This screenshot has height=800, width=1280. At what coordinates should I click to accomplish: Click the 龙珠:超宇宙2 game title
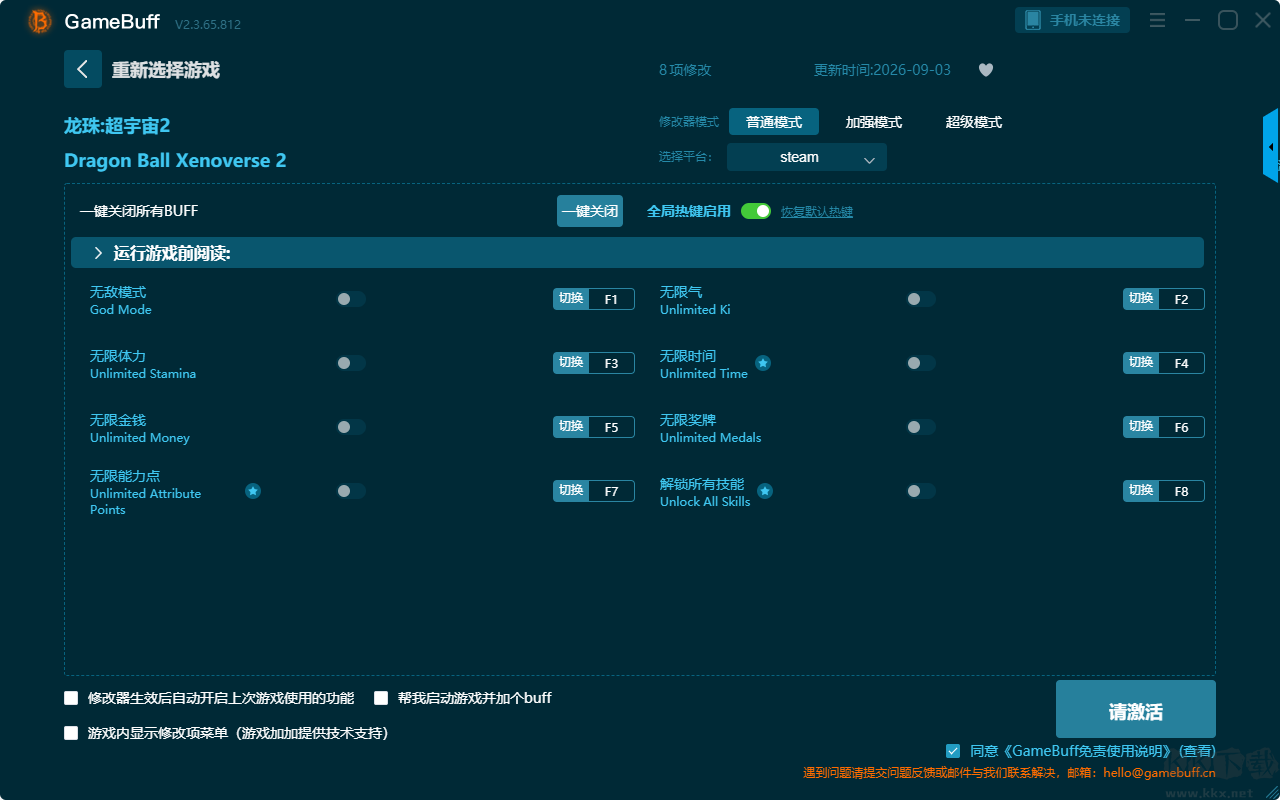click(x=117, y=126)
